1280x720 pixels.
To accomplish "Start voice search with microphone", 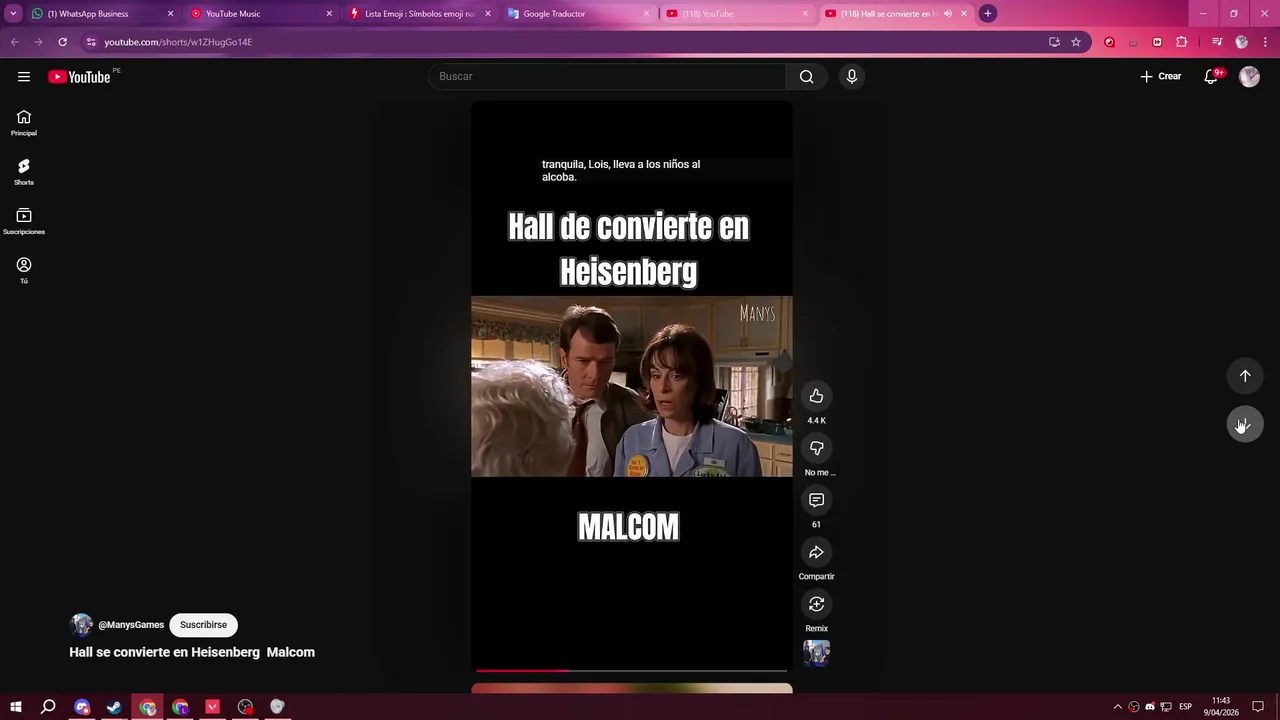I will [851, 77].
